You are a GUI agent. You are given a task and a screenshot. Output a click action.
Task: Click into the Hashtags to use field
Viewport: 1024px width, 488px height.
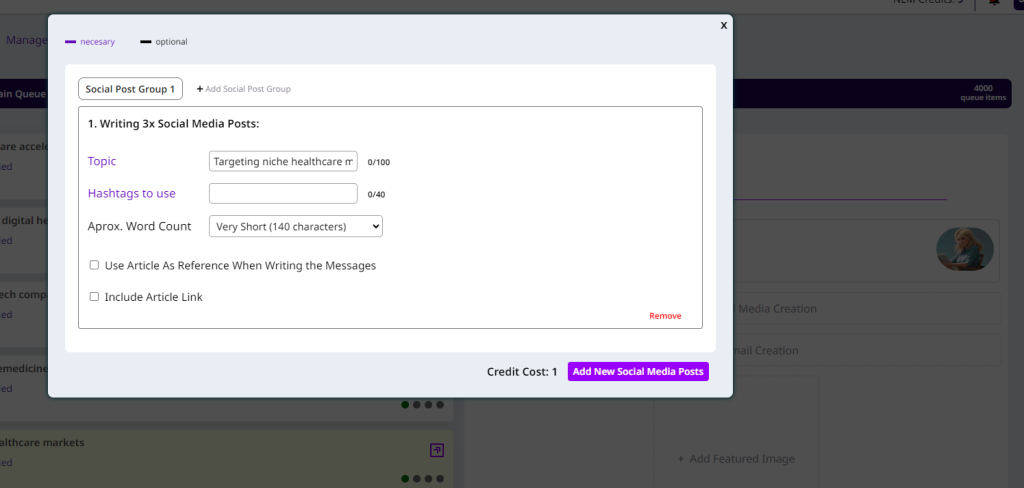[x=283, y=194]
